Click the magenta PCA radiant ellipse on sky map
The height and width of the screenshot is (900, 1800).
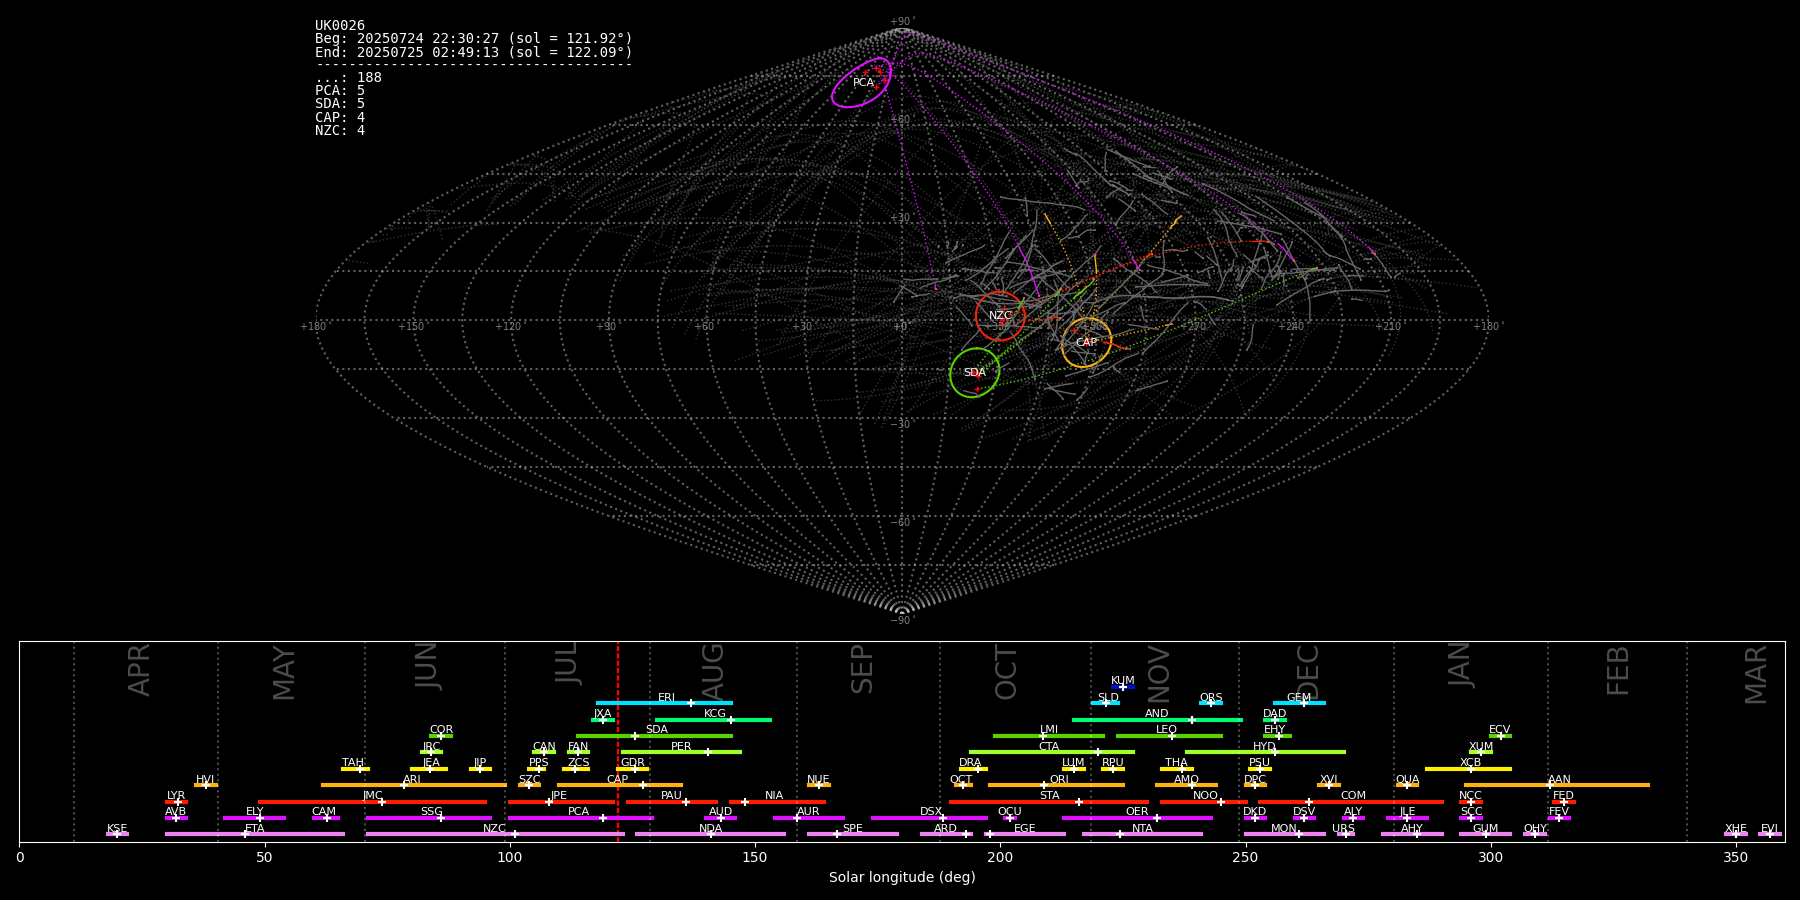click(x=861, y=82)
